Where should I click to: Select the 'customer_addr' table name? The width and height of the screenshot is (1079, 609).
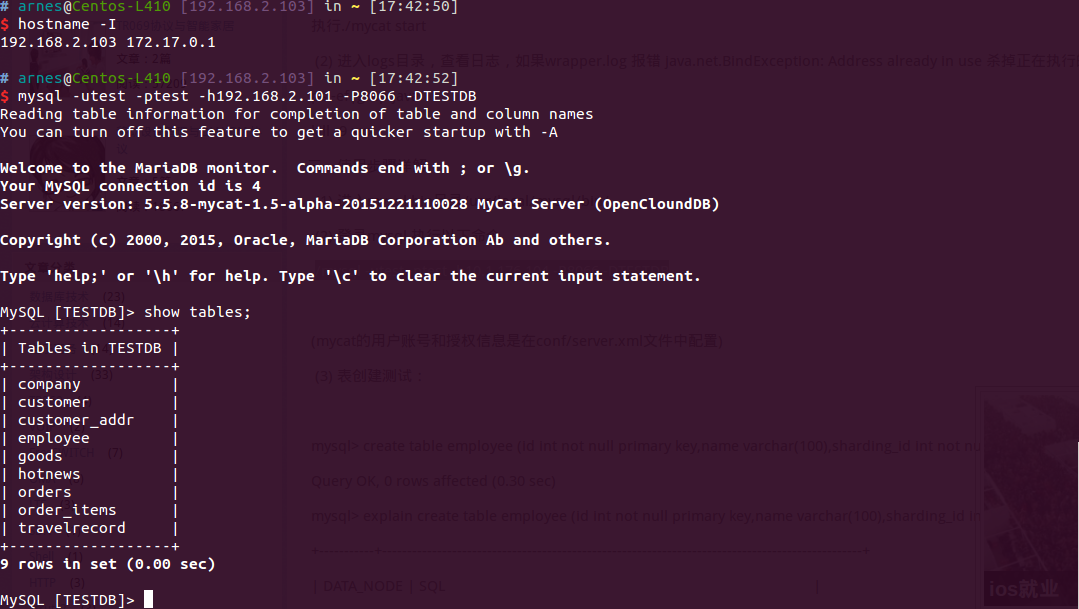76,420
